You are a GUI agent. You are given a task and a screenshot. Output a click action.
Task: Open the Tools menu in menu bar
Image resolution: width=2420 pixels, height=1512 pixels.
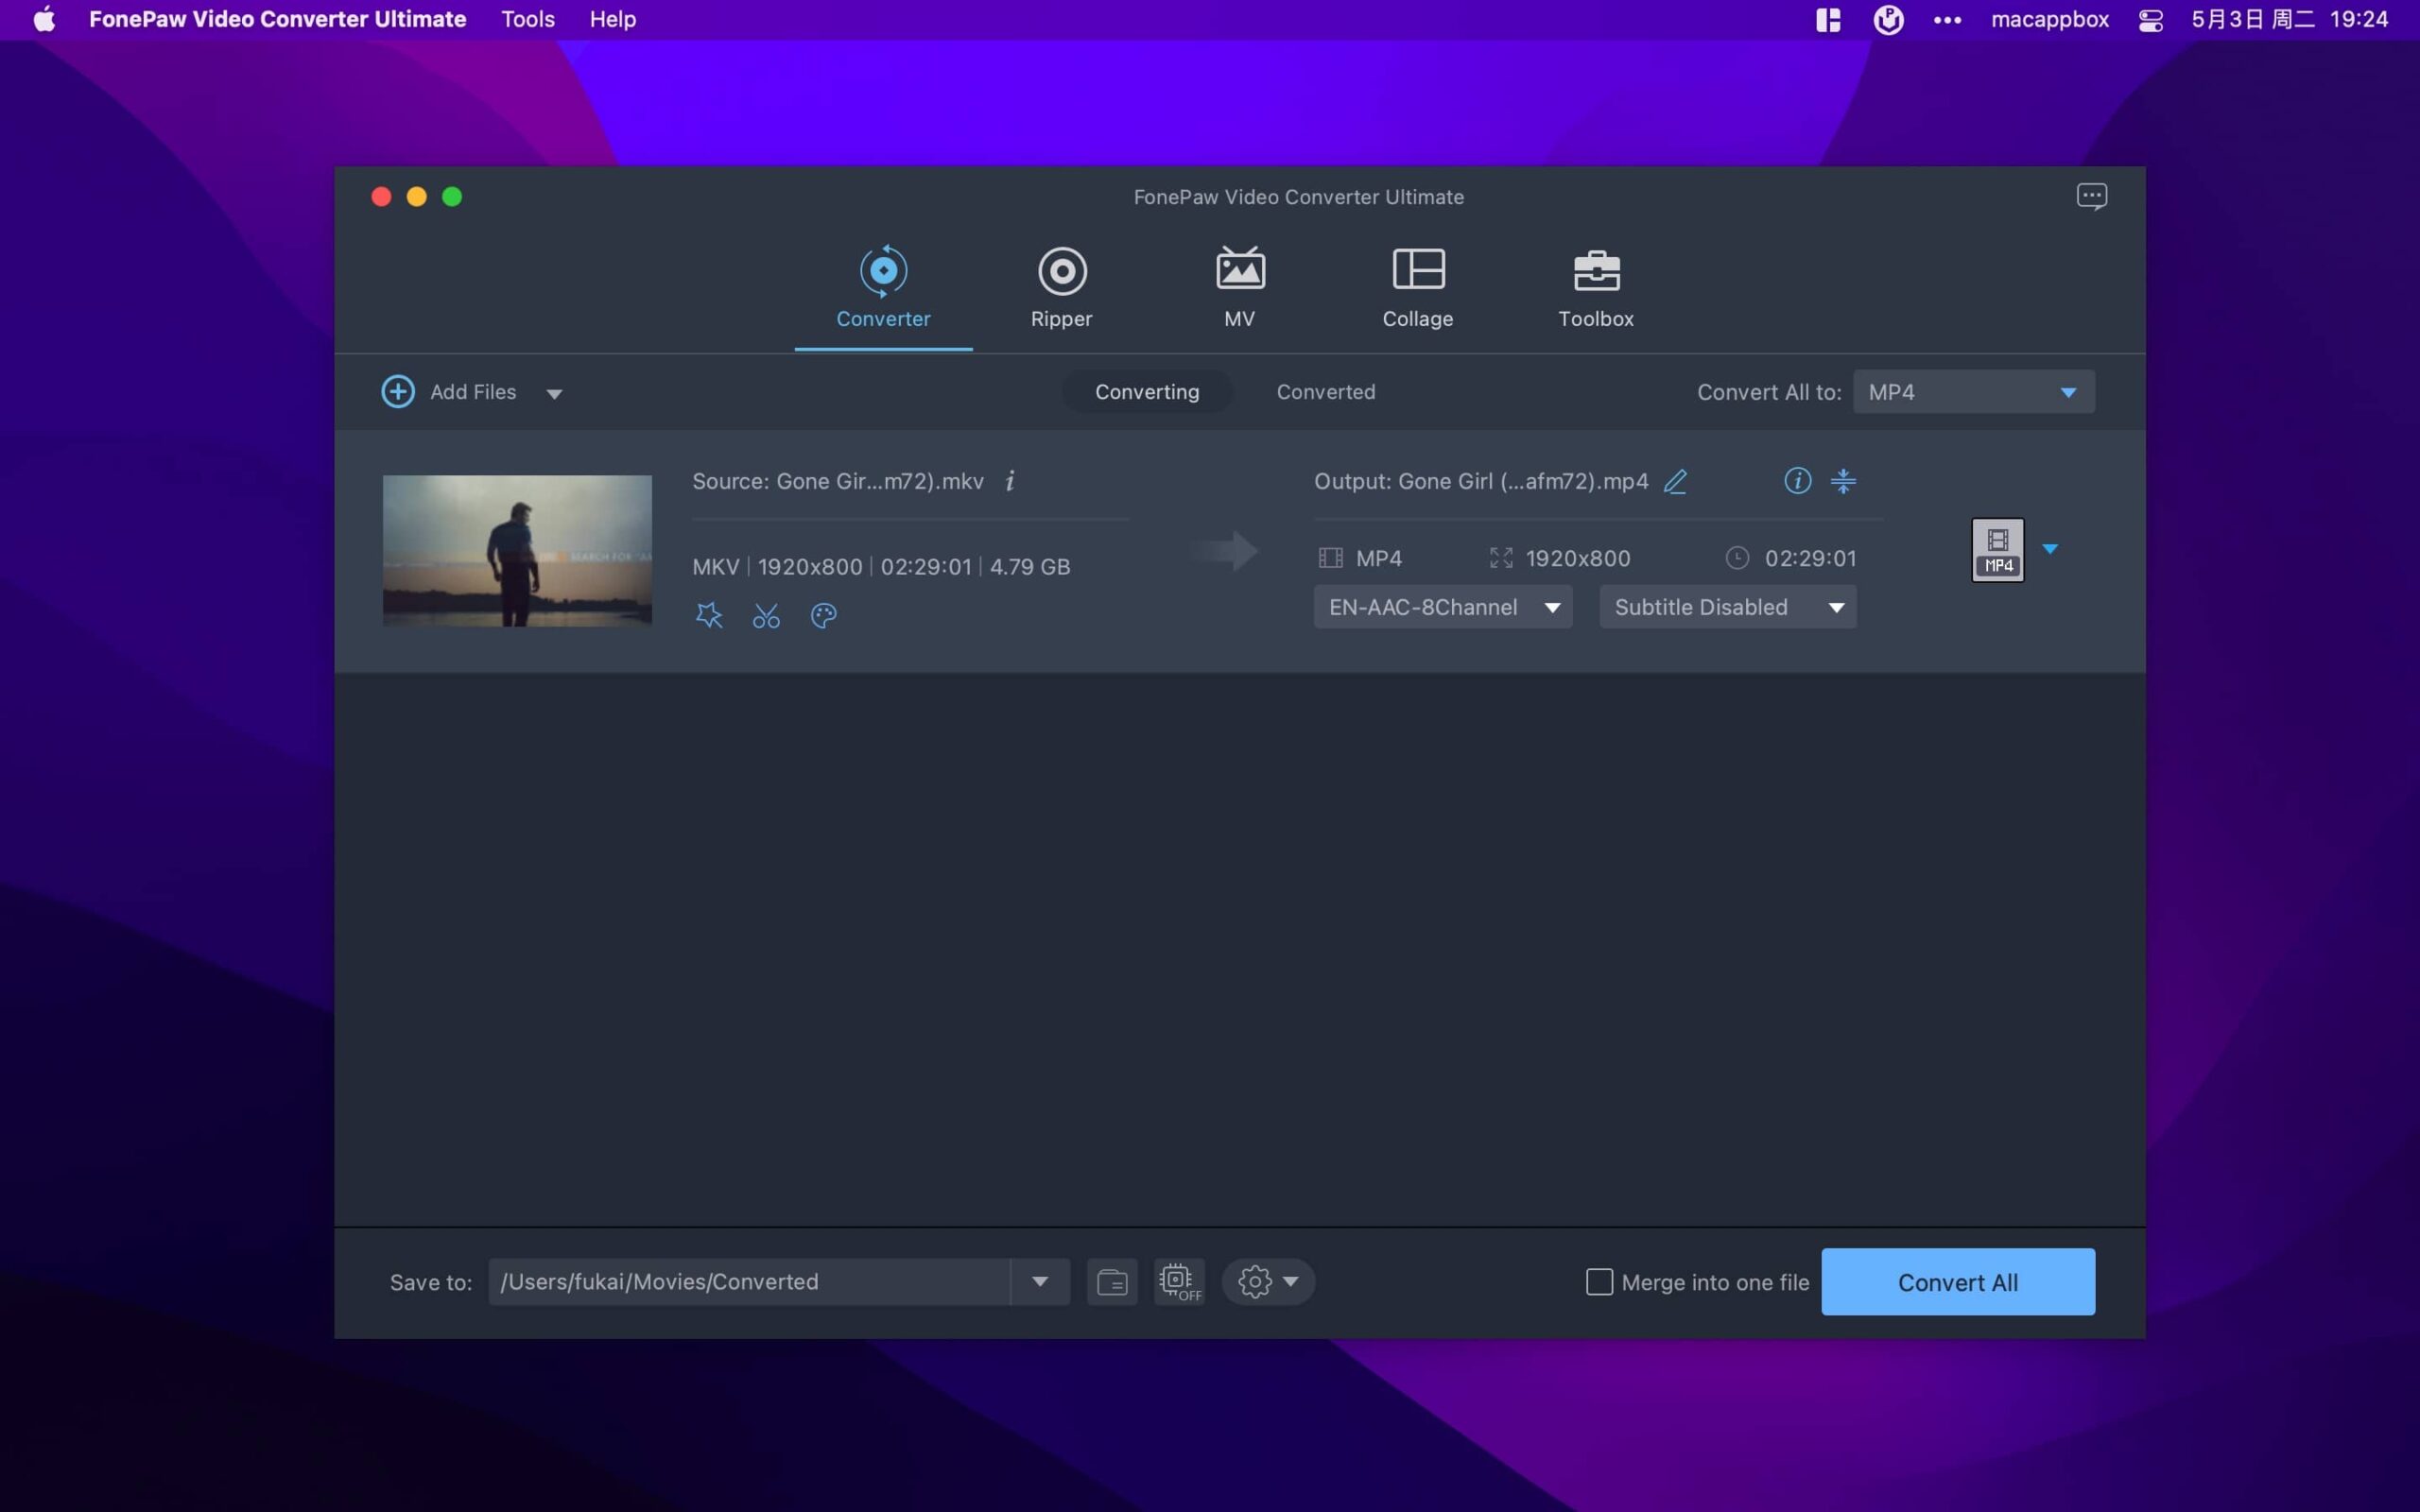coord(527,19)
